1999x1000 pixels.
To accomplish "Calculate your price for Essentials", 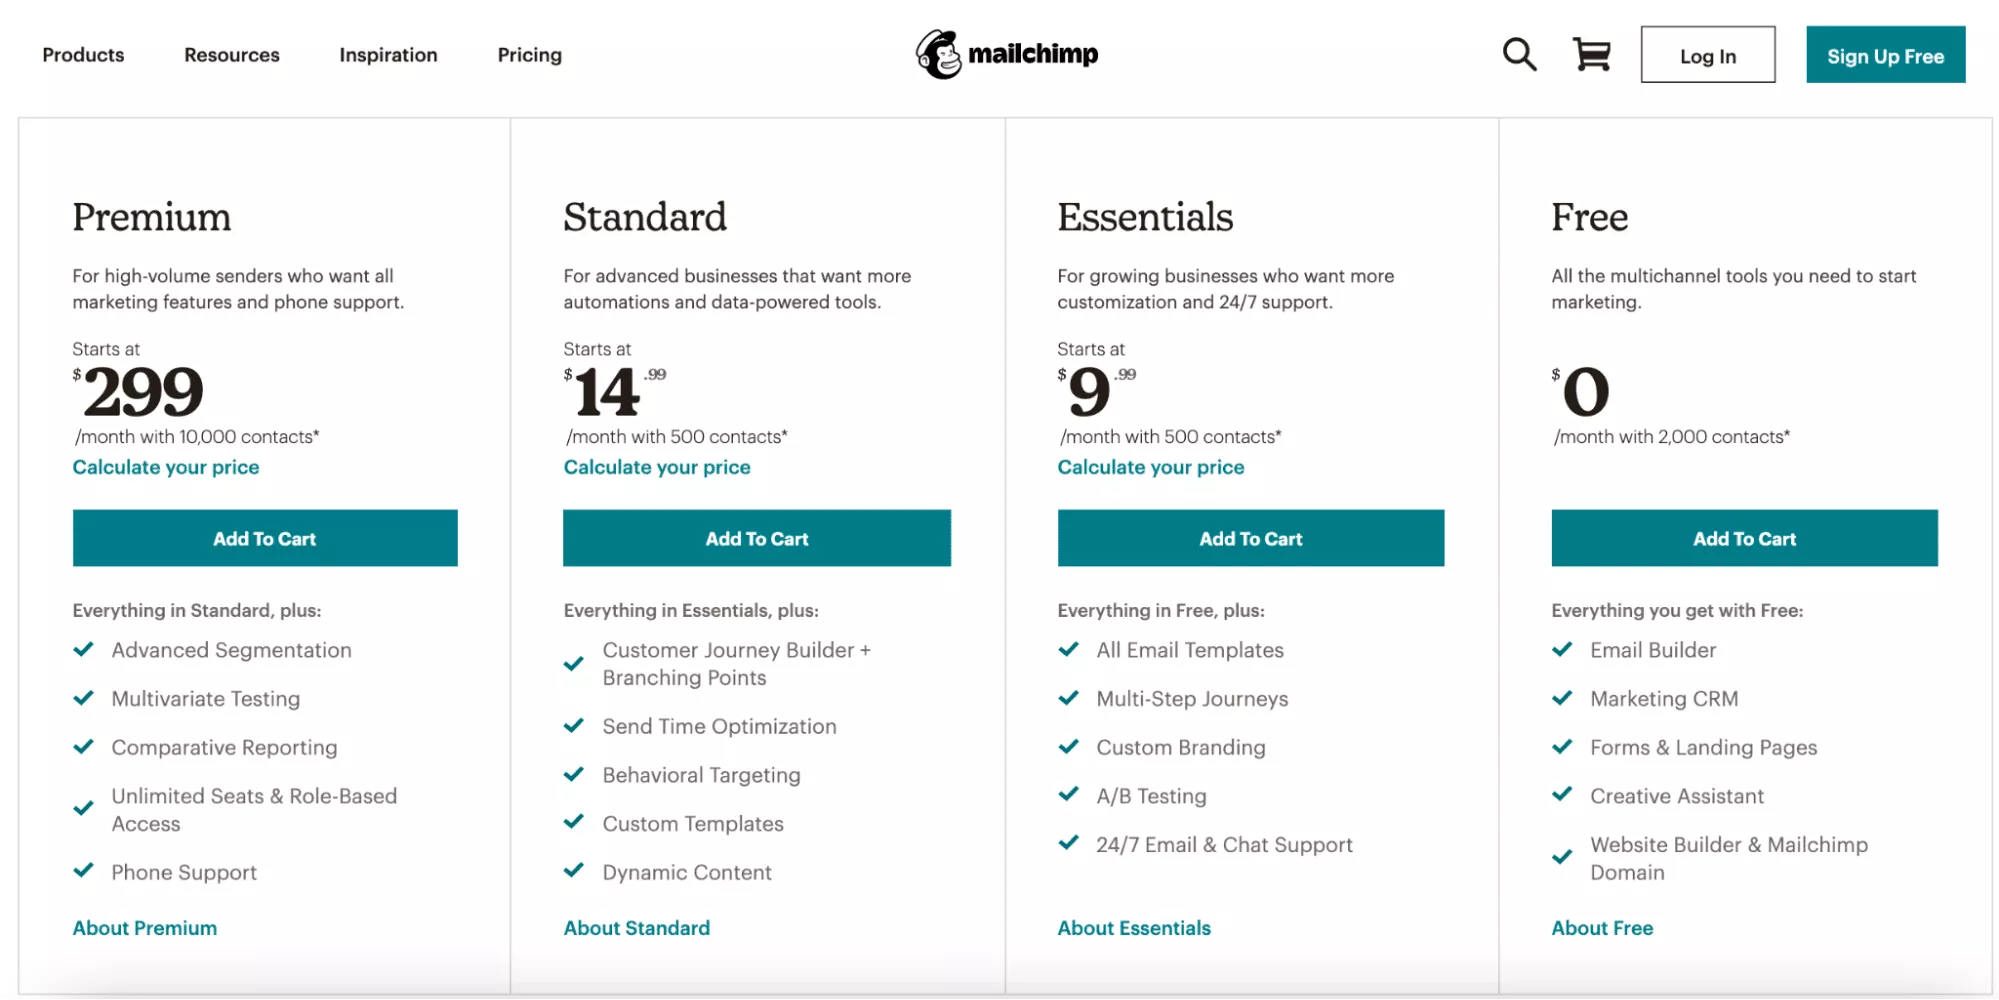I will point(1151,466).
